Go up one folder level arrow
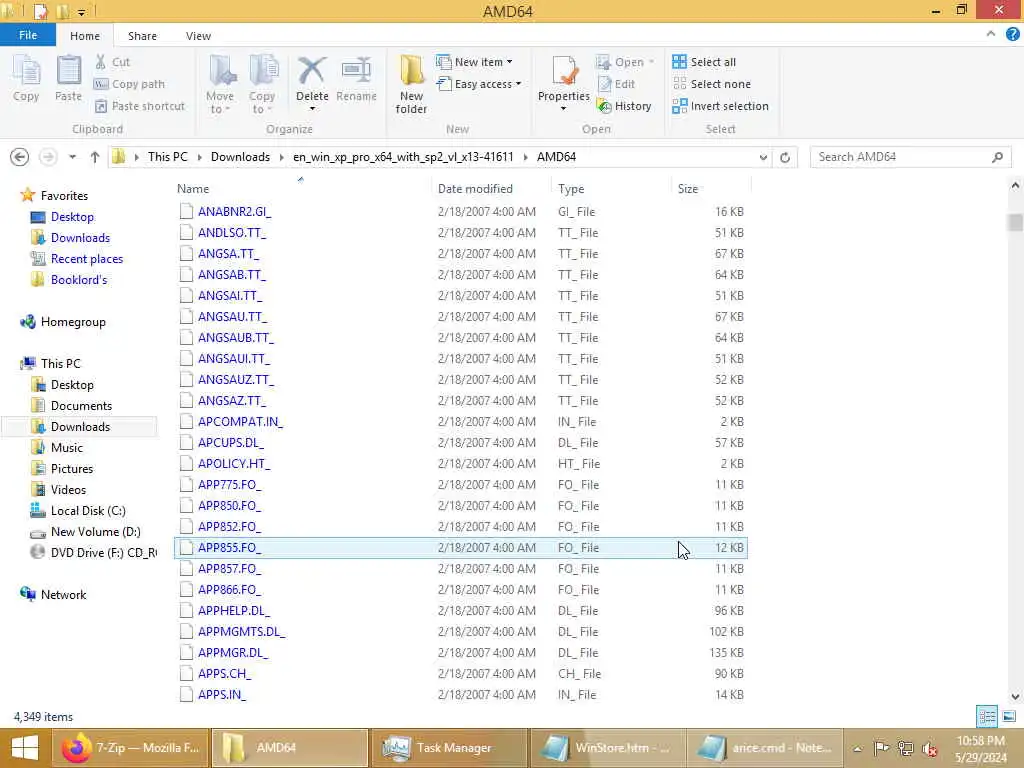Image resolution: width=1024 pixels, height=768 pixels. click(95, 157)
